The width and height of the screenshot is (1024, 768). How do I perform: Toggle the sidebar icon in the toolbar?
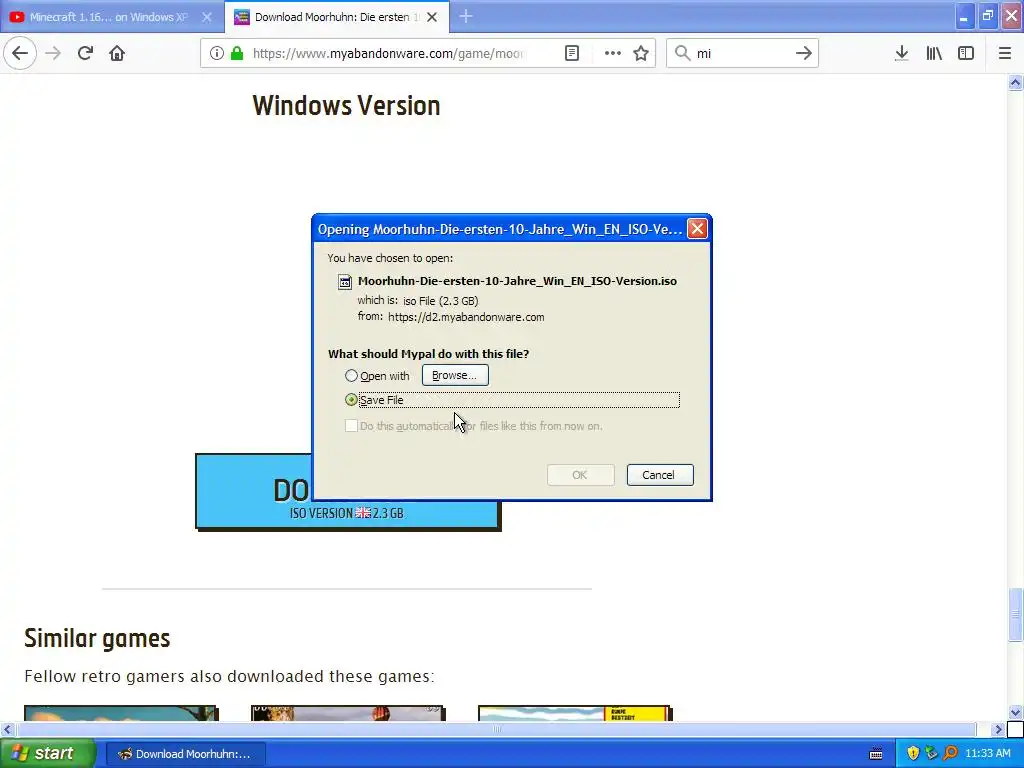click(966, 53)
